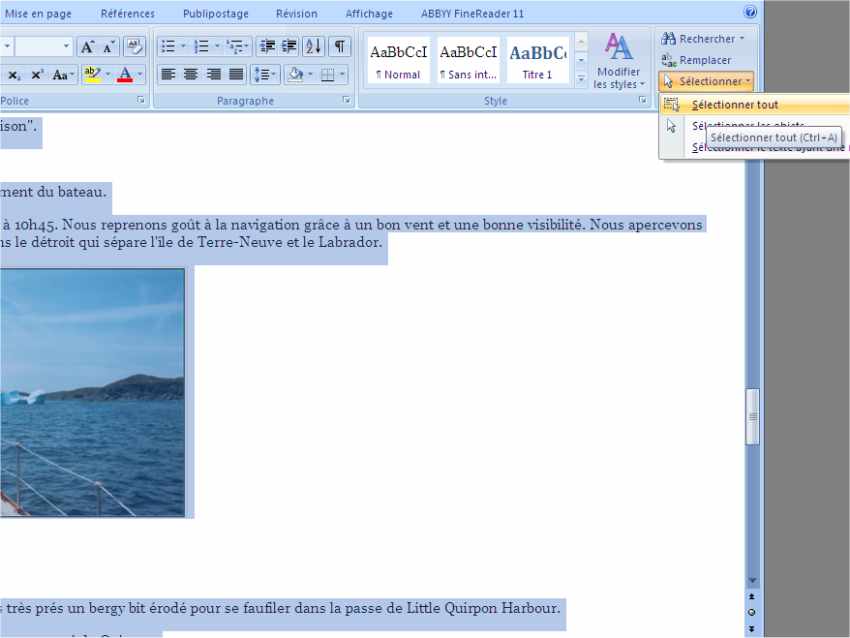850x638 pixels.
Task: Go to the Publipostage tab
Action: click(x=215, y=14)
